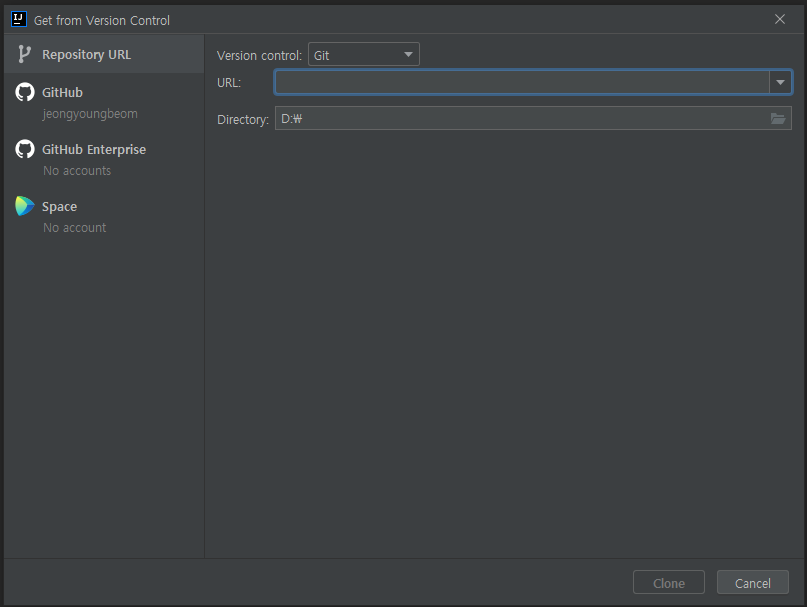The width and height of the screenshot is (807, 607).
Task: Click the jeongyoungbeom account name
Action: click(90, 114)
